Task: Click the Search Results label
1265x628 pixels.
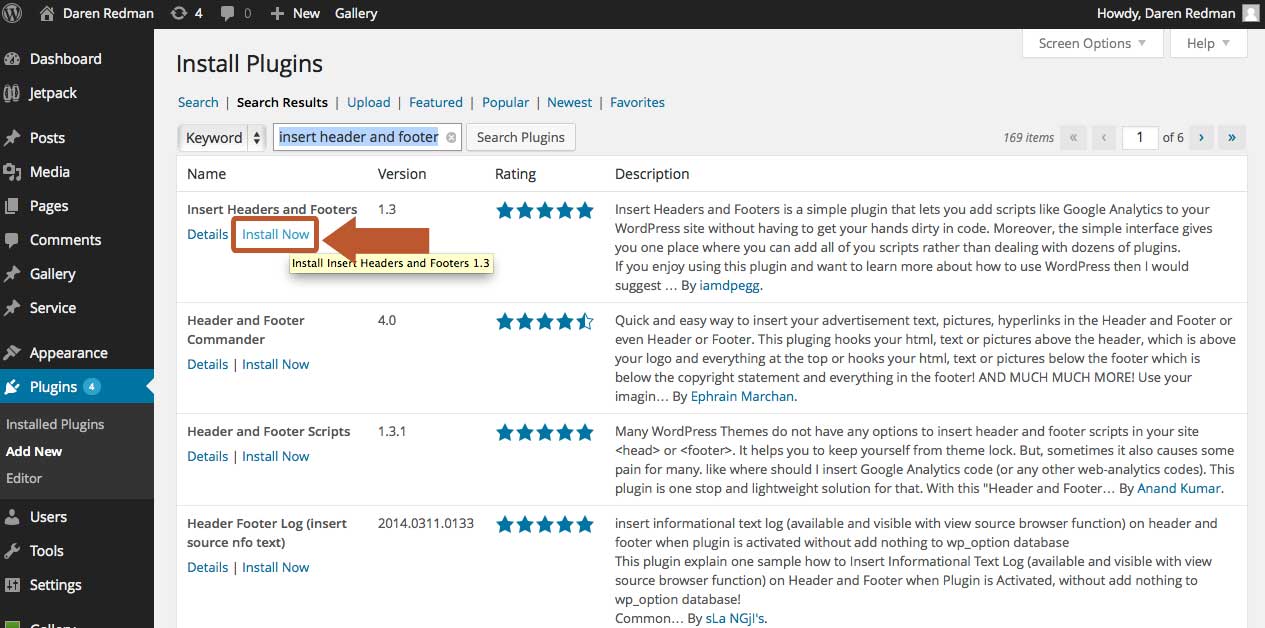Action: (x=282, y=102)
